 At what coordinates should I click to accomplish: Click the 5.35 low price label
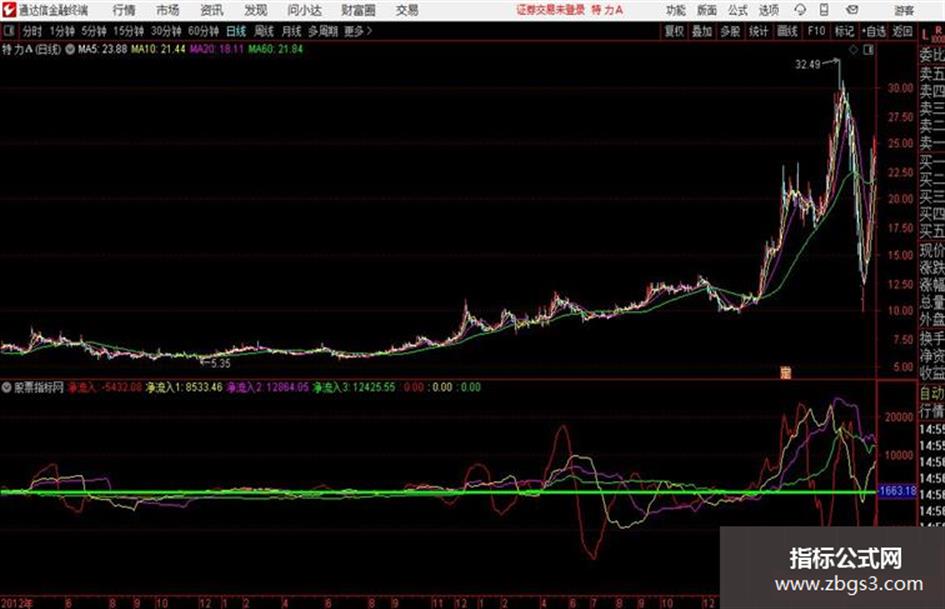pyautogui.click(x=221, y=364)
